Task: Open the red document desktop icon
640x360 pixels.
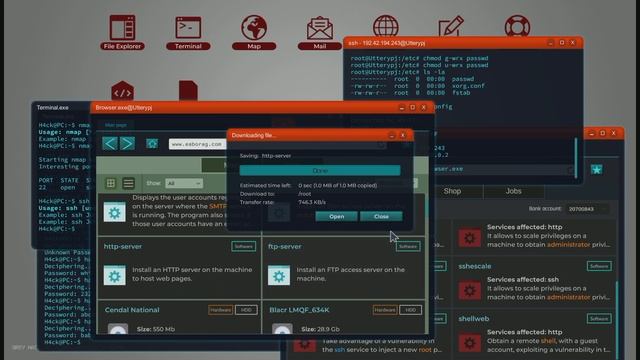Action: (x=188, y=91)
